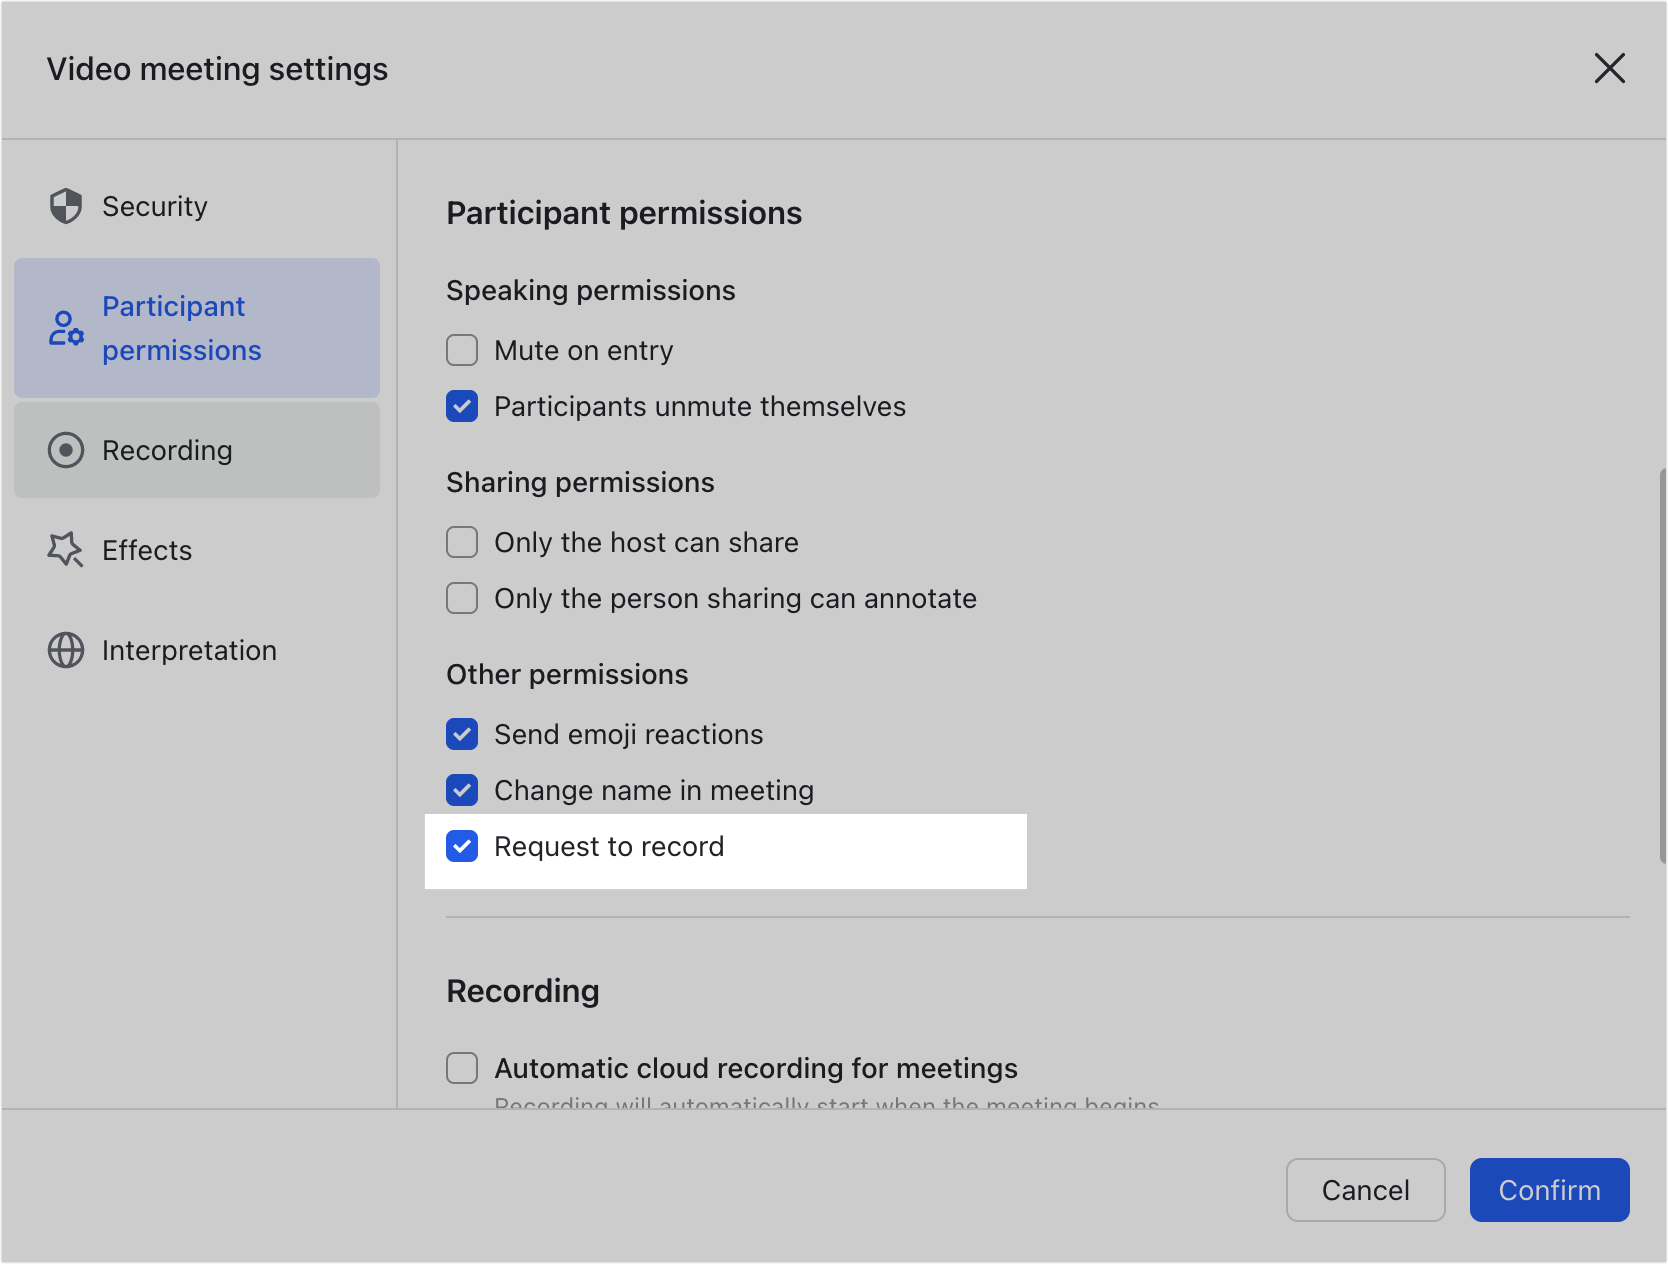The height and width of the screenshot is (1264, 1668).
Task: Close the Video meeting settings dialog
Action: pyautogui.click(x=1609, y=68)
